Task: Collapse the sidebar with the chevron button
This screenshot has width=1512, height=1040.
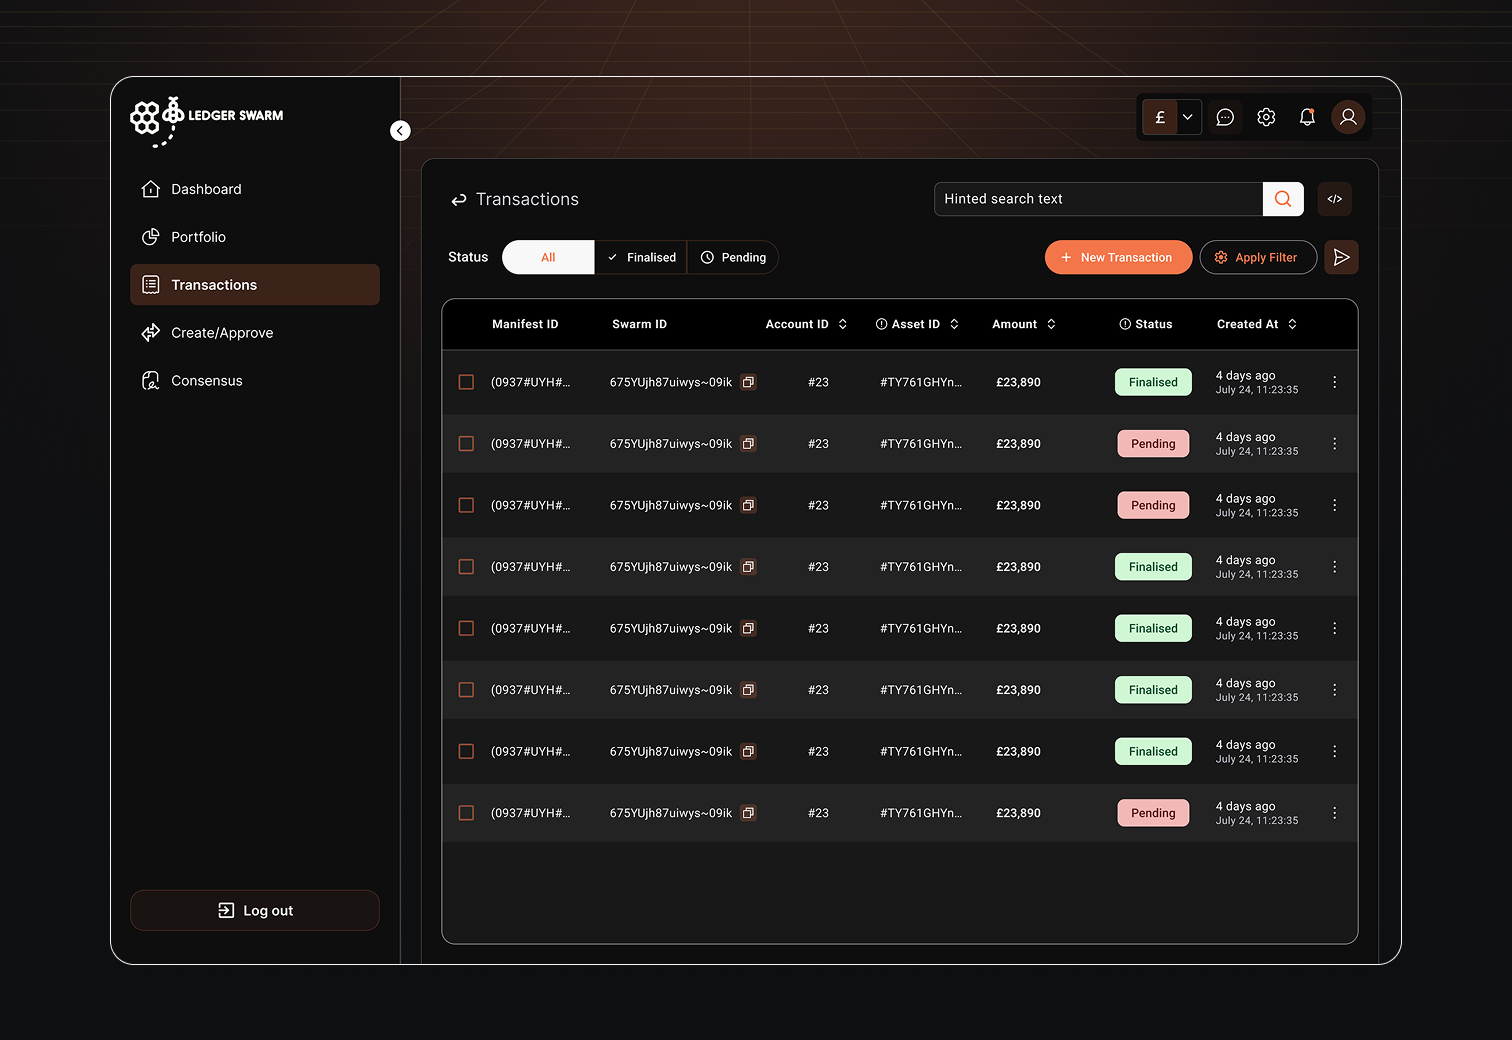Action: pyautogui.click(x=400, y=130)
